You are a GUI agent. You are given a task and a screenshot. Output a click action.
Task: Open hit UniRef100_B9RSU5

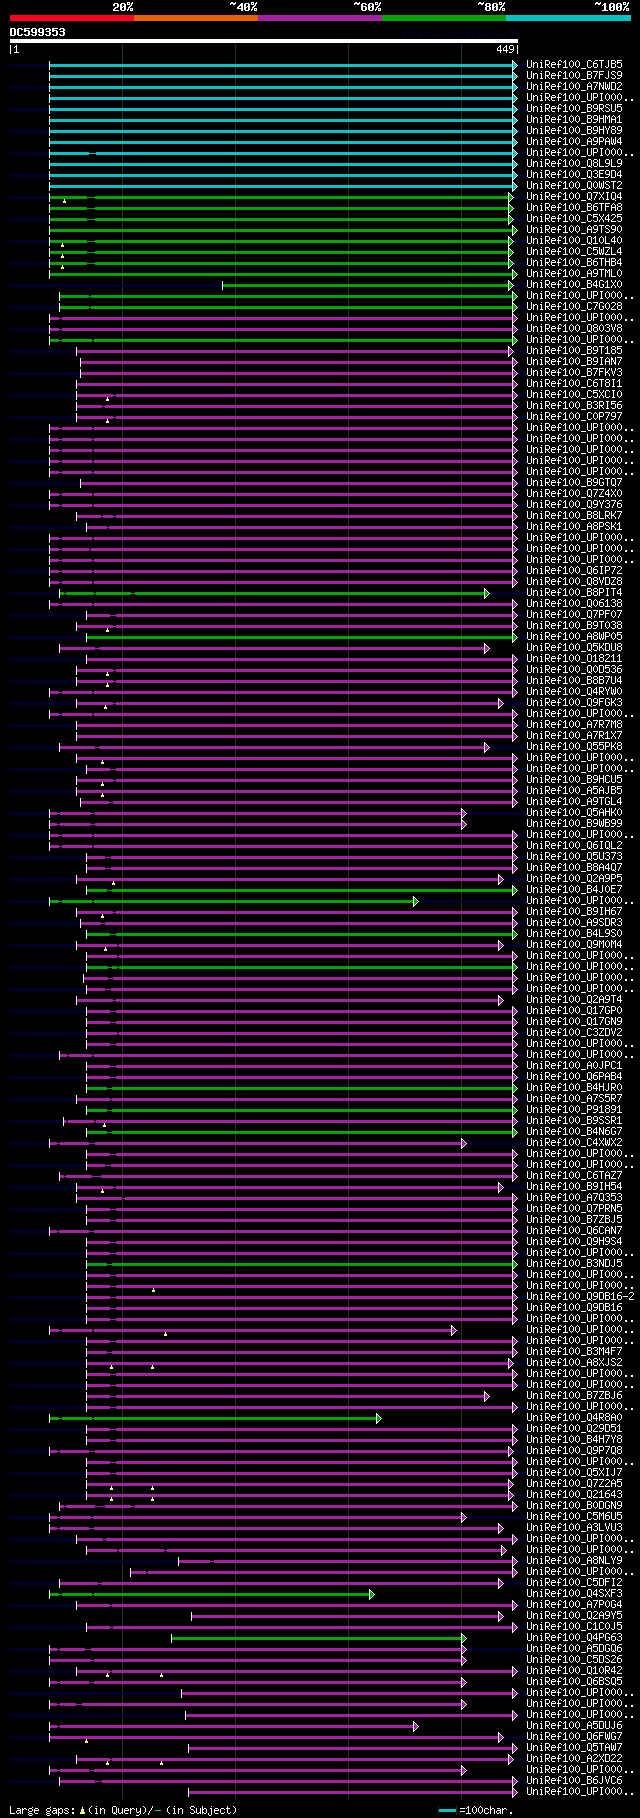coord(574,108)
